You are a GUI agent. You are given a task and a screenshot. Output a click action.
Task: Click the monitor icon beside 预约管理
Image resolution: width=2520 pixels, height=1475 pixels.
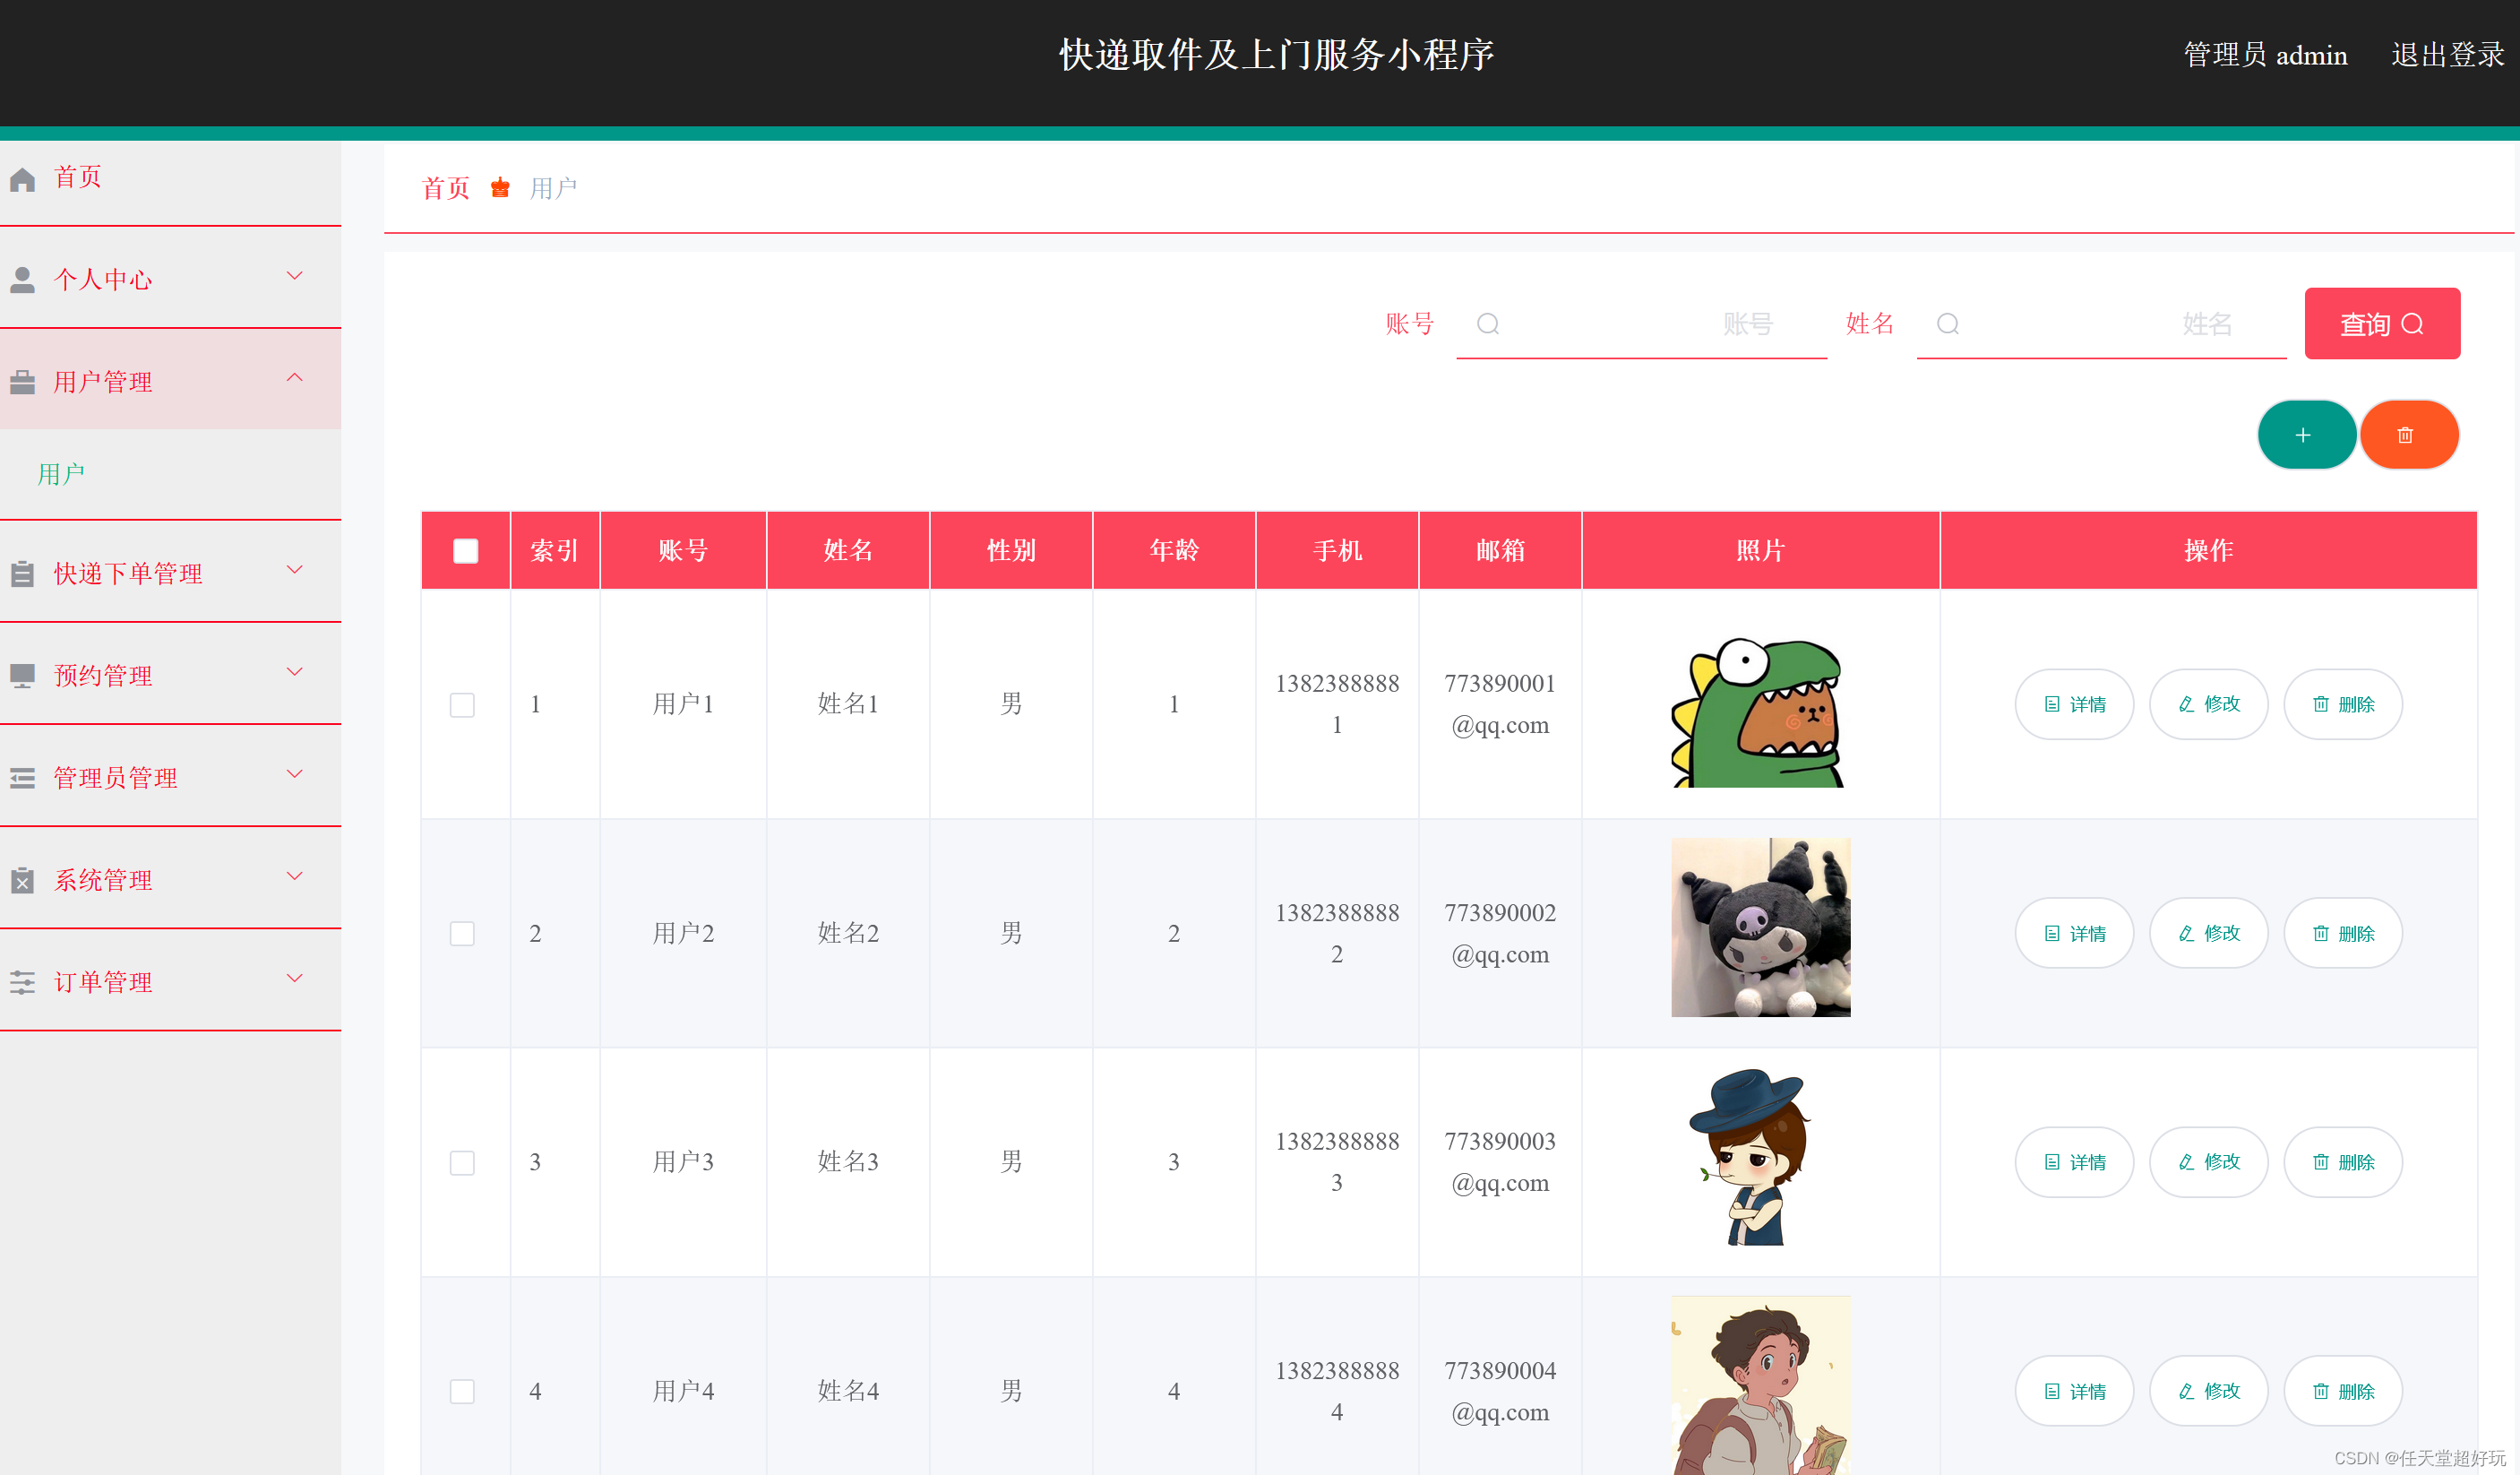click(x=23, y=676)
